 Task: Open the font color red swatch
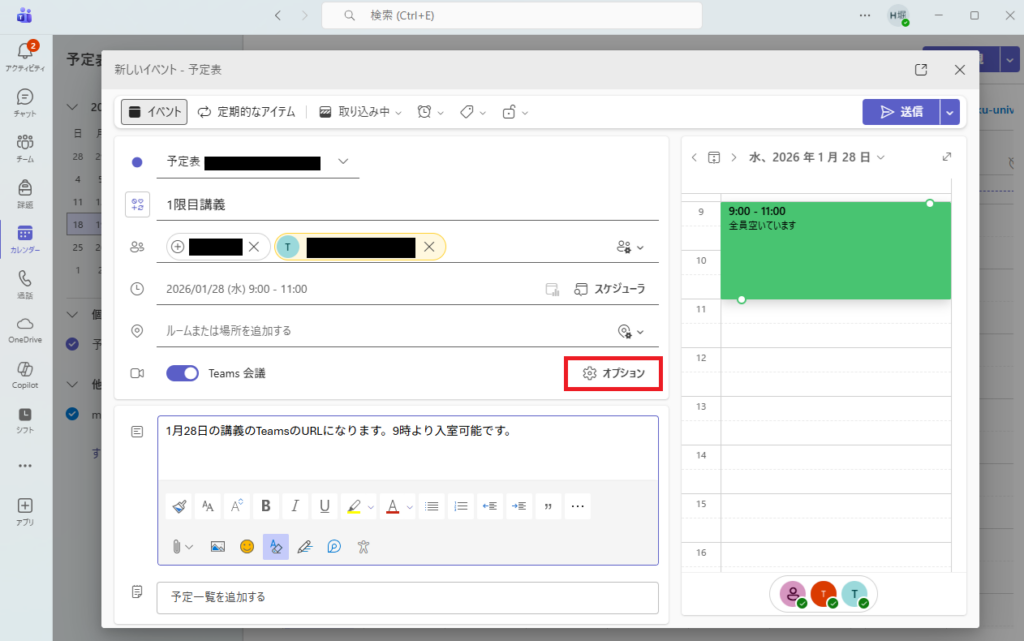[393, 506]
